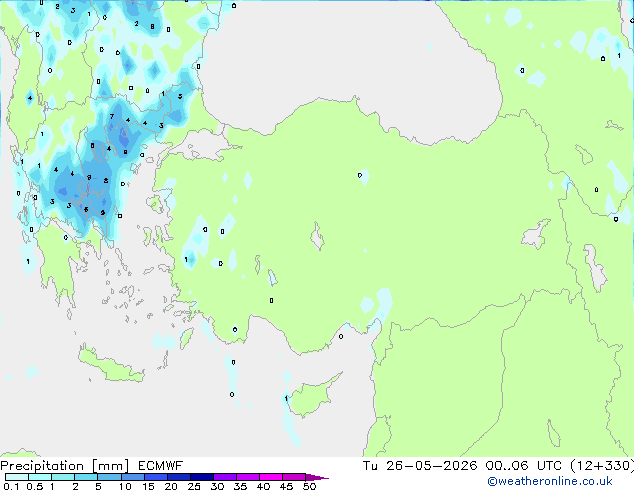Select the 5–10 mm legend color swatch
The height and width of the screenshot is (490, 634).
[x=109, y=477]
